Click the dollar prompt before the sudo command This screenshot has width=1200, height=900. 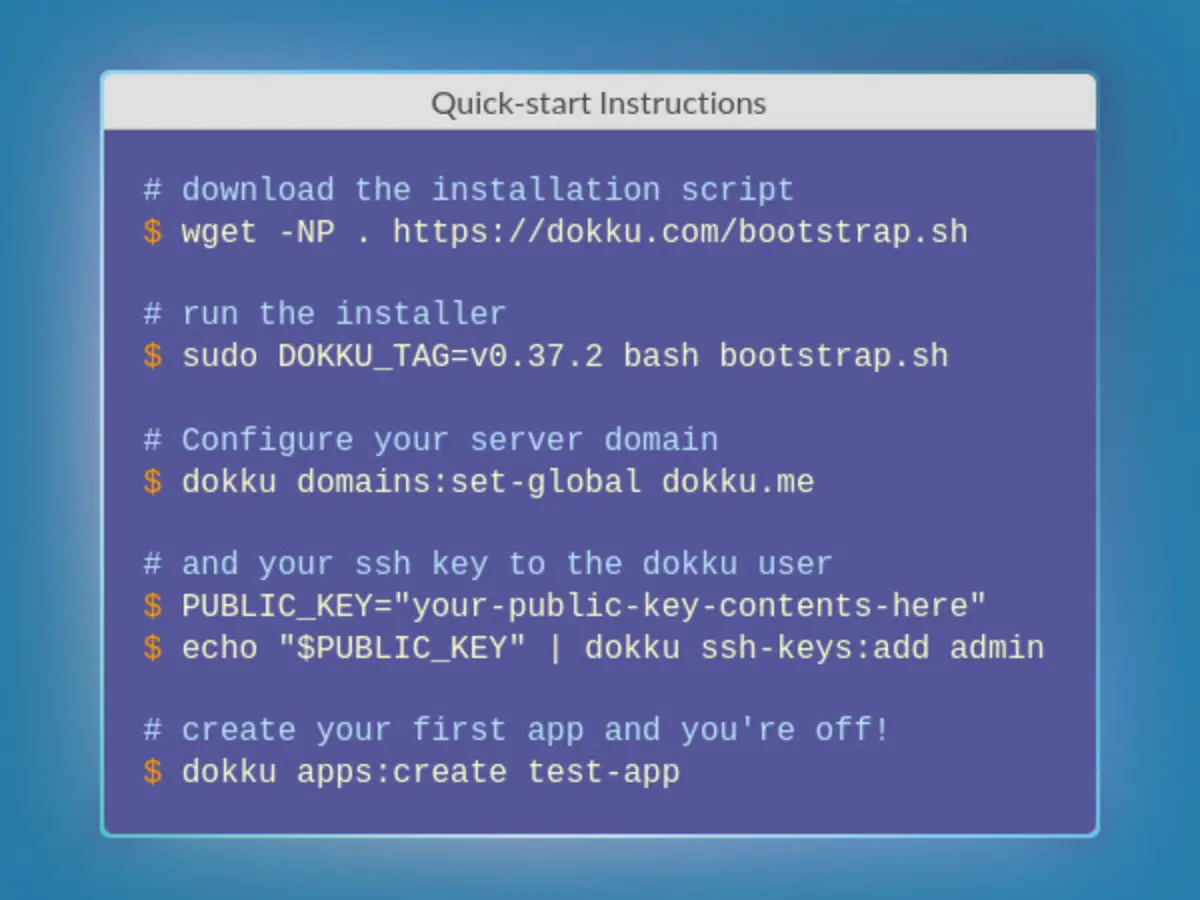(x=152, y=356)
